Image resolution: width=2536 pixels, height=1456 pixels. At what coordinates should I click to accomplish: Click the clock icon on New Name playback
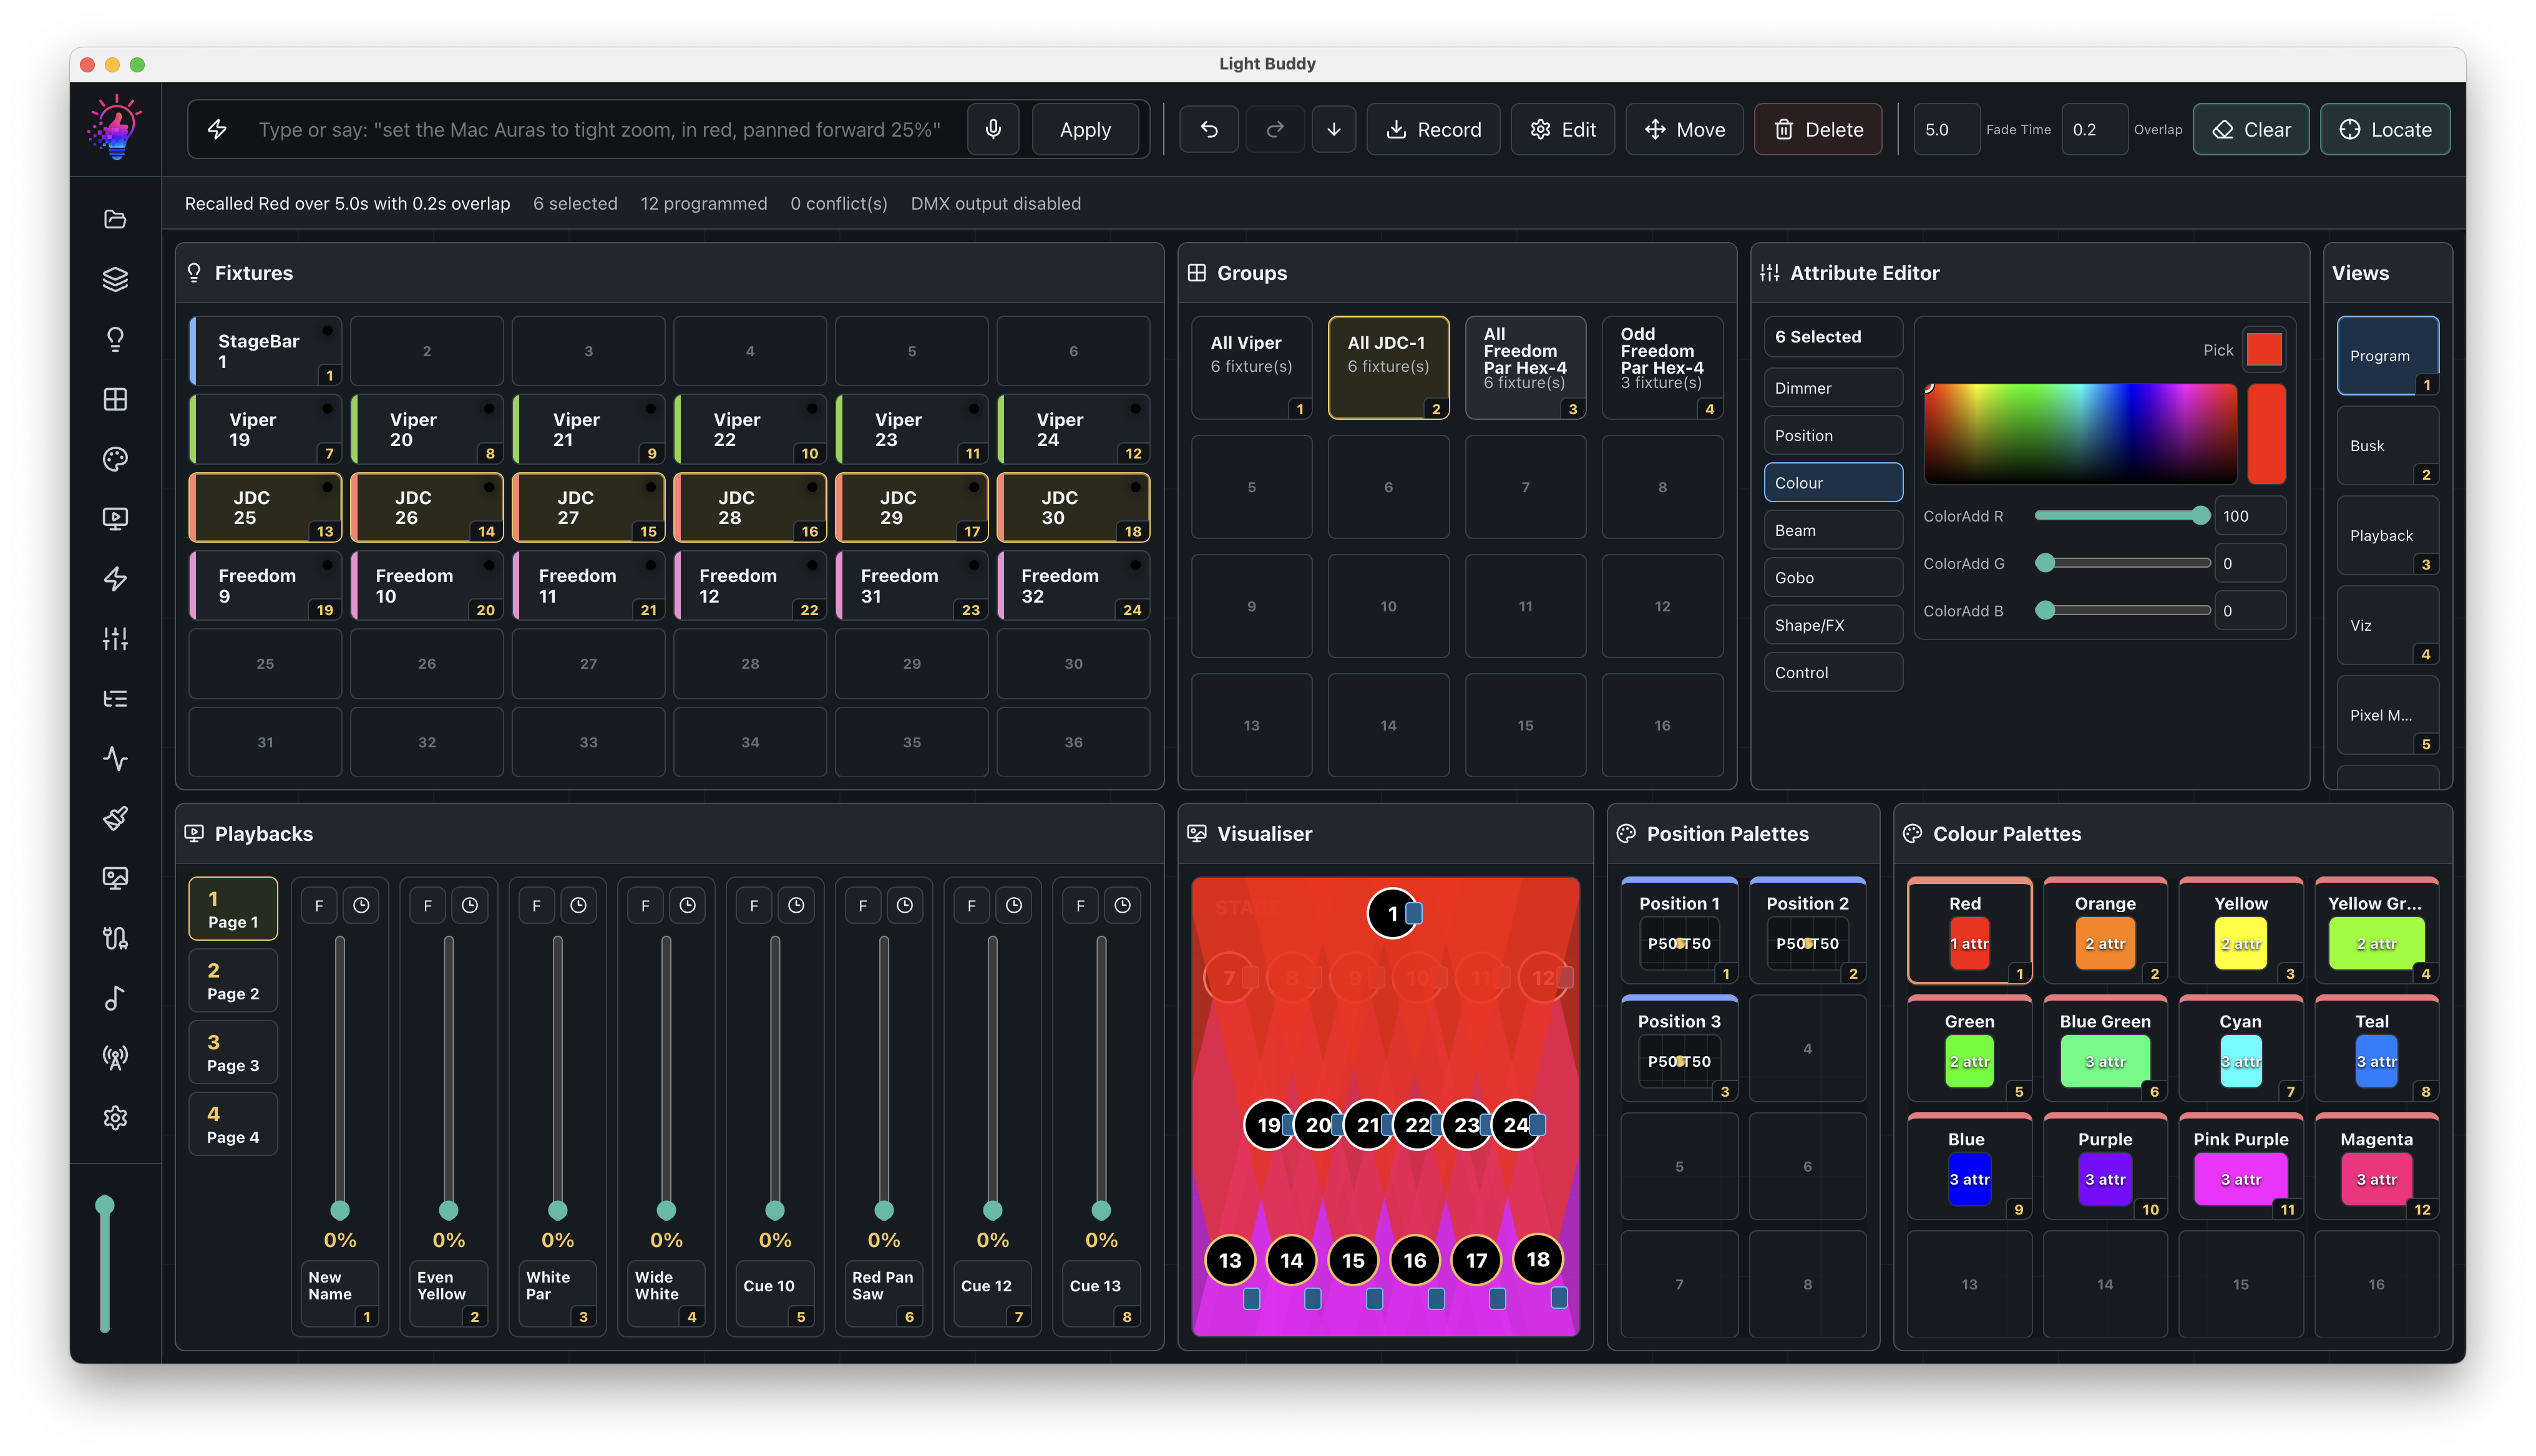pyautogui.click(x=361, y=905)
